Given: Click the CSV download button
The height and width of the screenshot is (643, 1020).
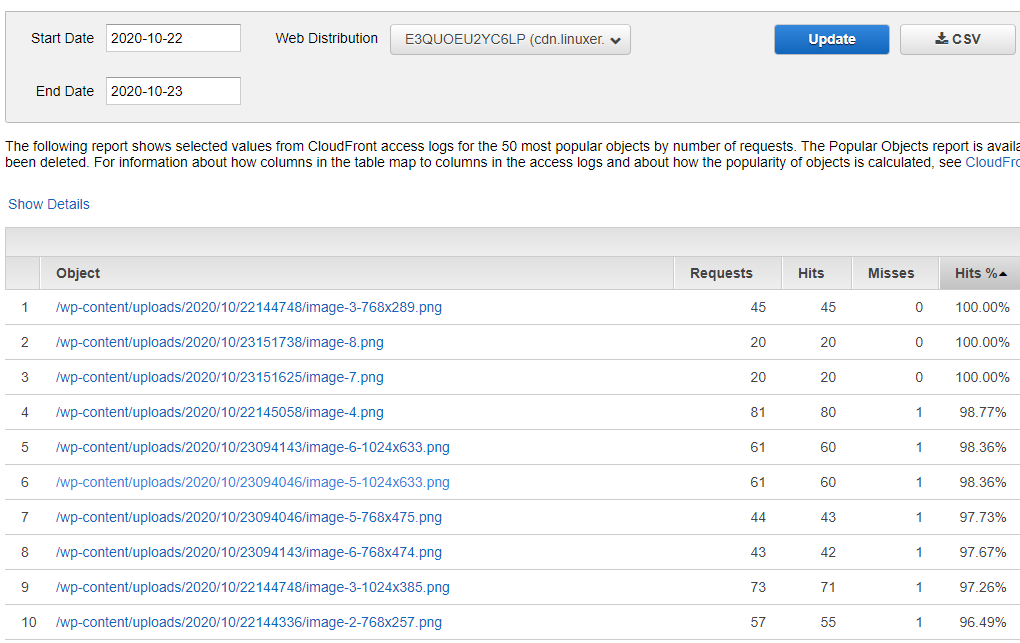Looking at the screenshot, I should [x=957, y=39].
